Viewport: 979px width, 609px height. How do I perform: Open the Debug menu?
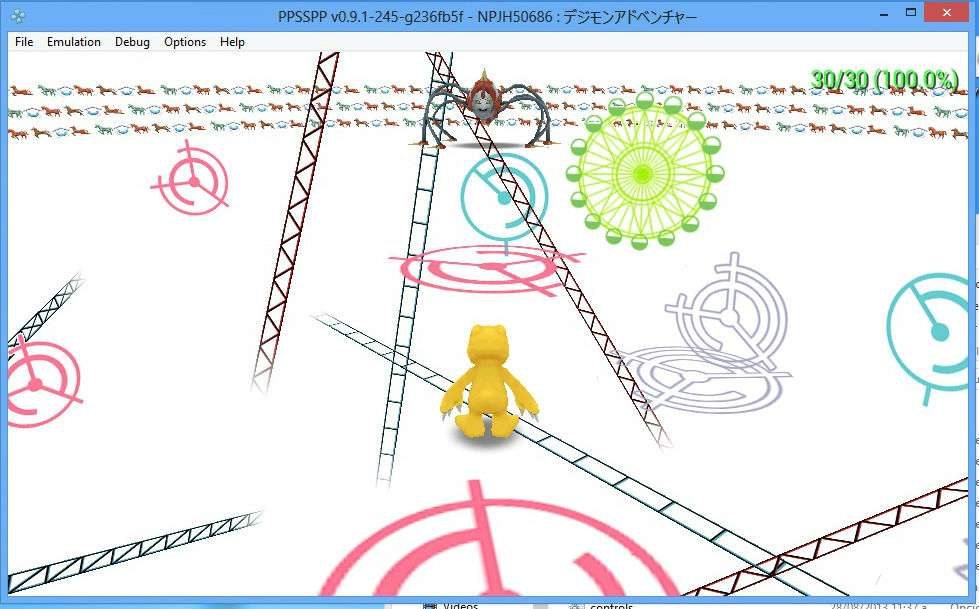point(132,42)
